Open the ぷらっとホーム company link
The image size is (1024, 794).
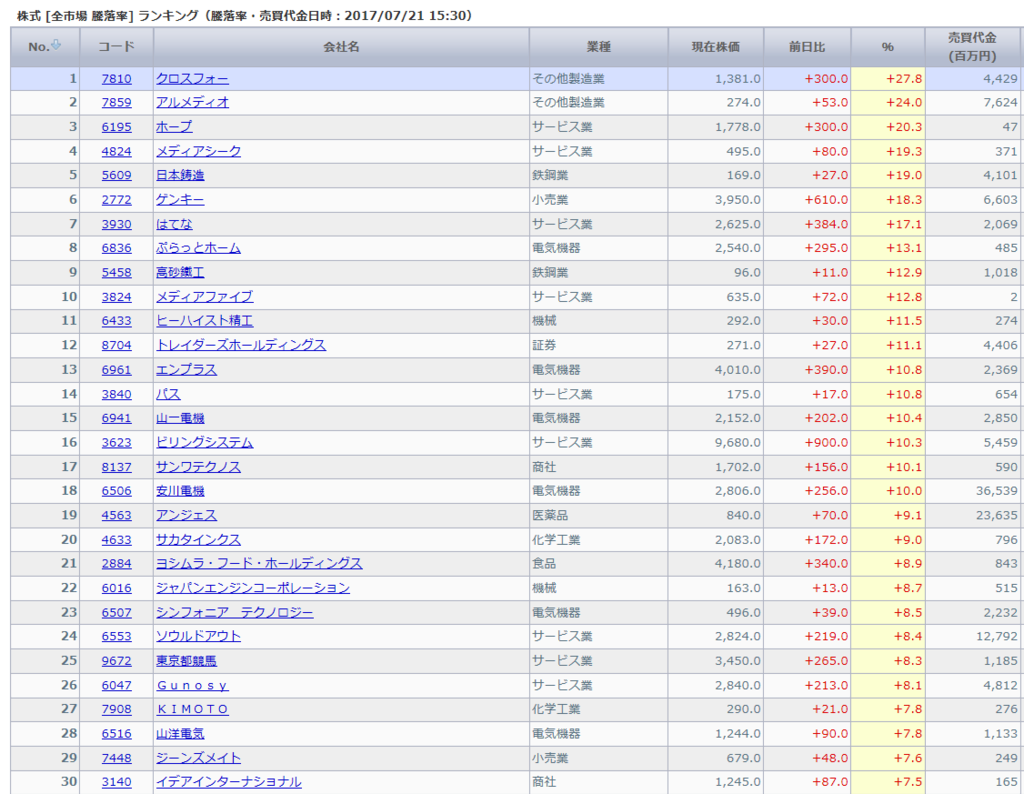point(198,248)
